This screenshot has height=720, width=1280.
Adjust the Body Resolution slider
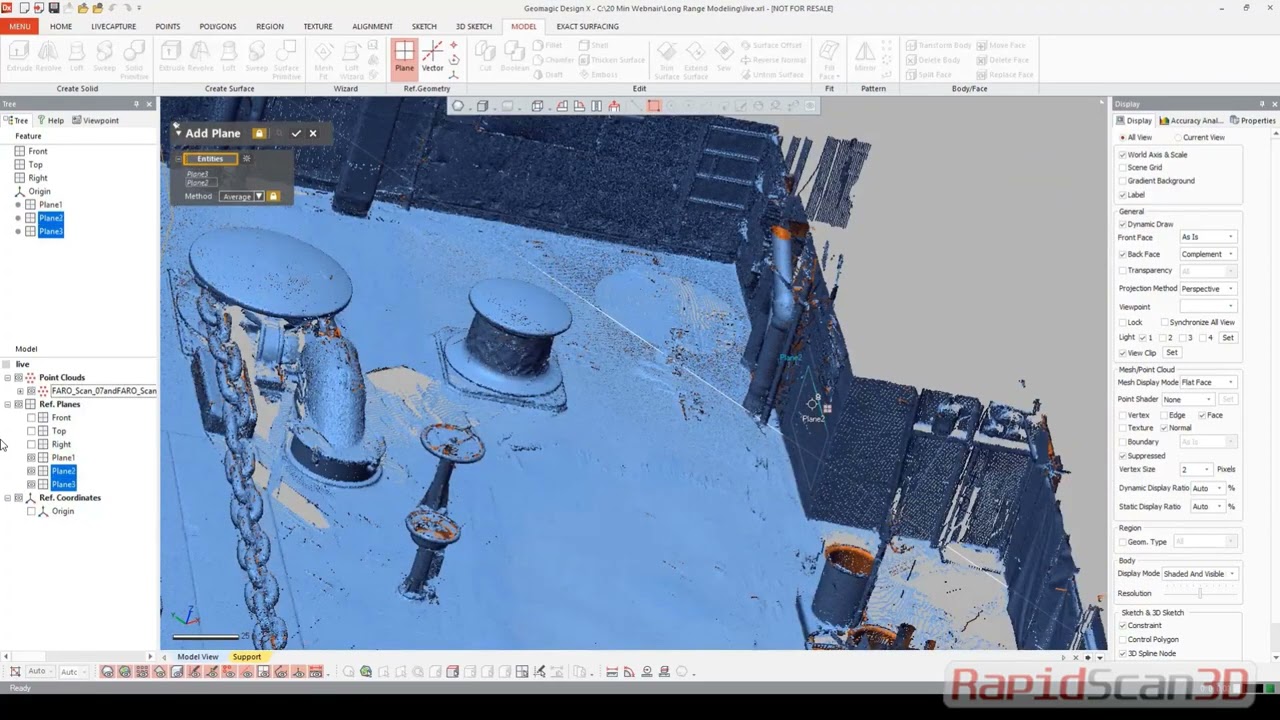tap(1200, 593)
